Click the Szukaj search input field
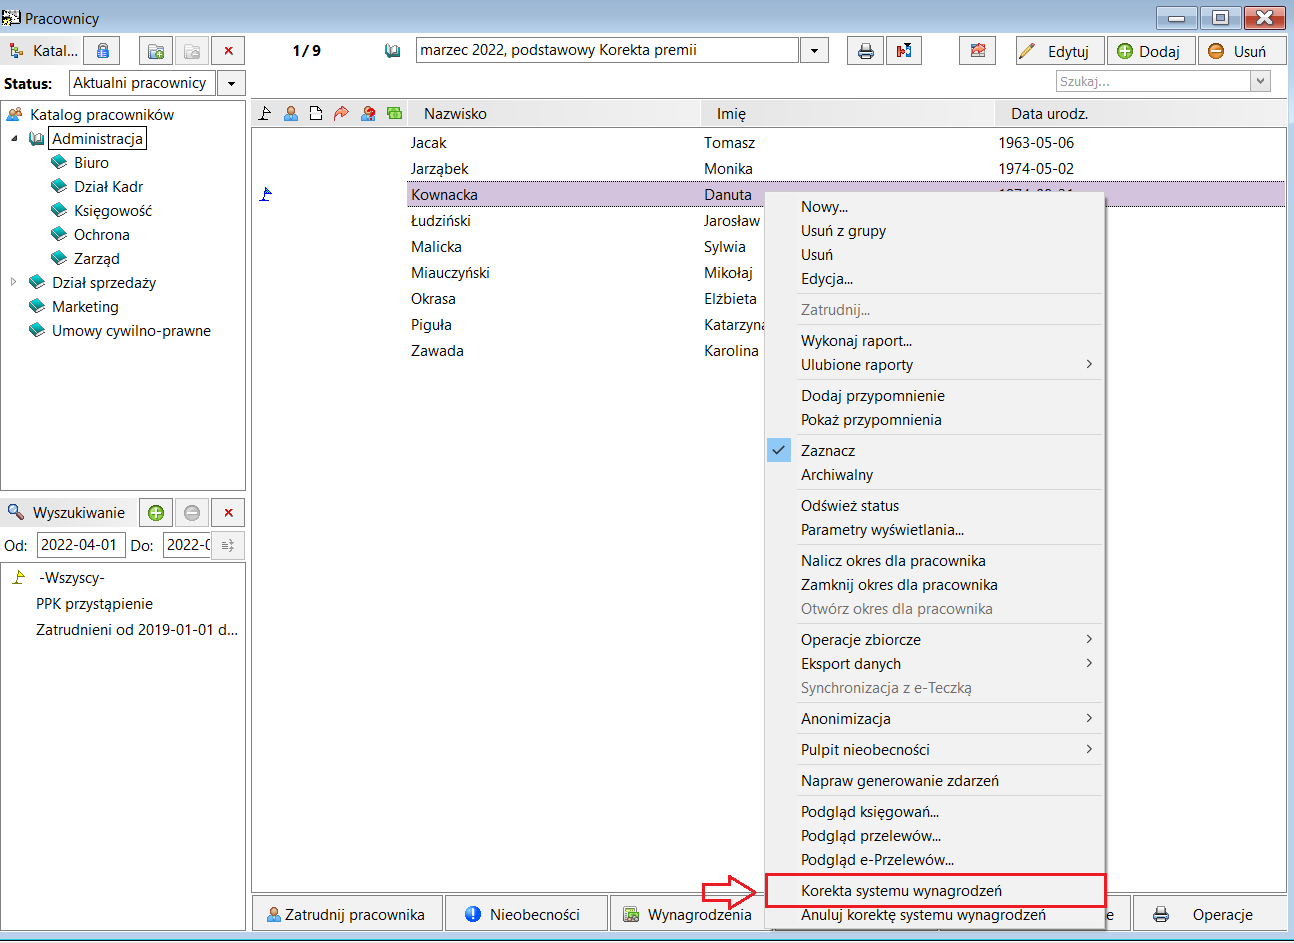1294x943 pixels. 1152,82
